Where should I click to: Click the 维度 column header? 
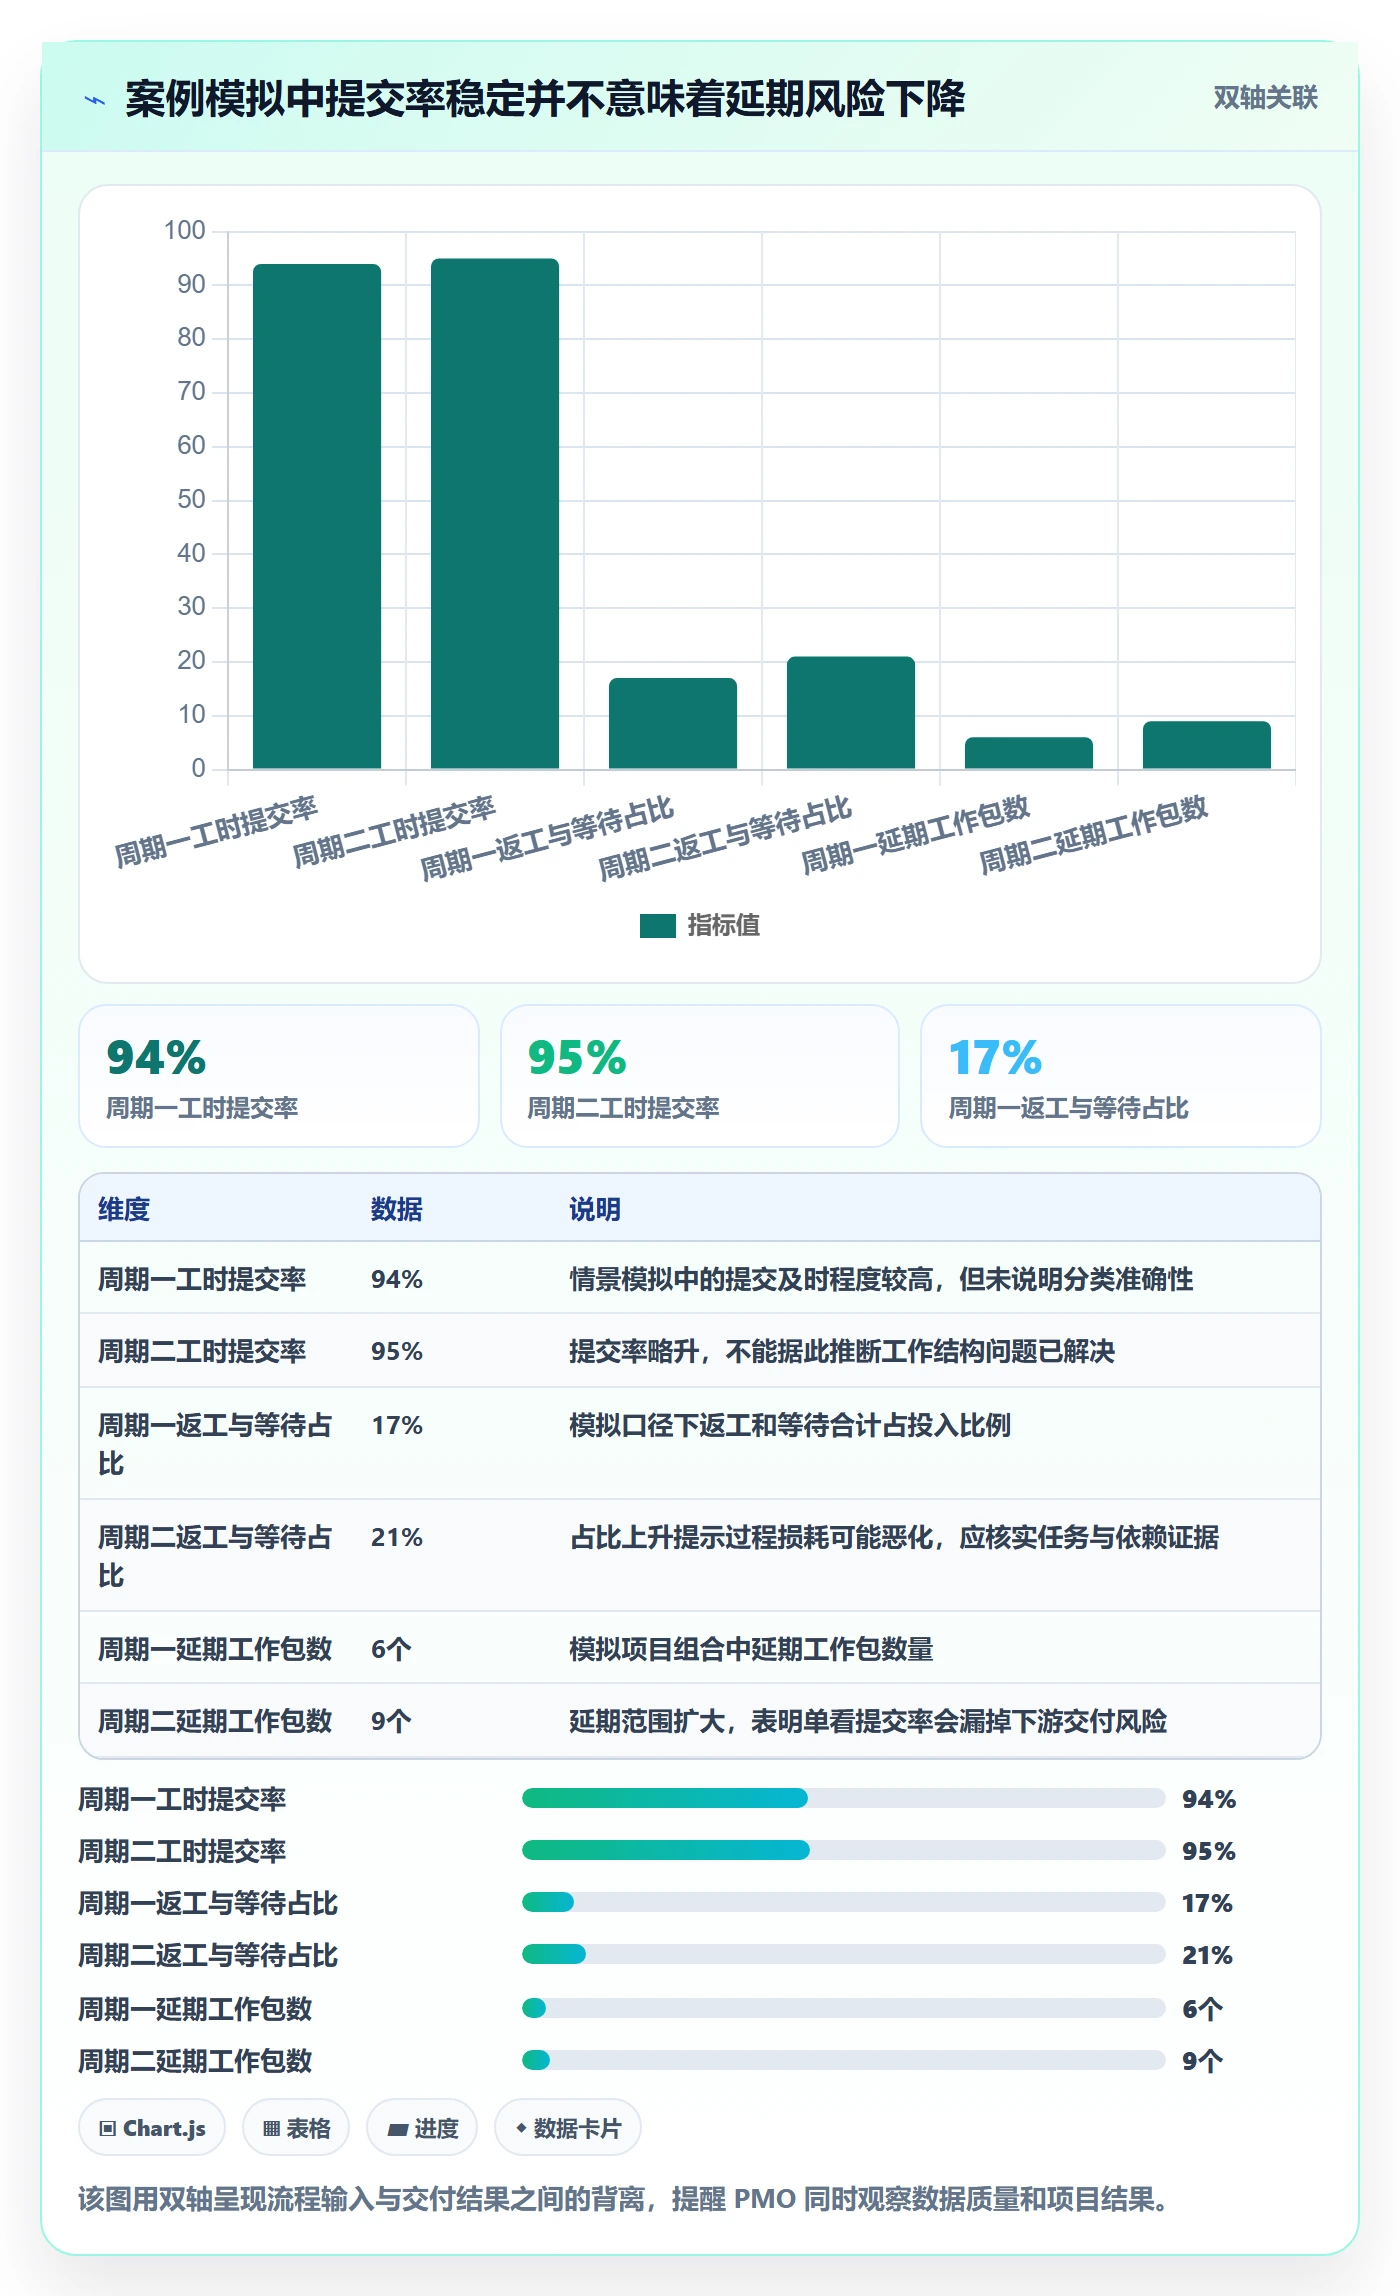(x=124, y=1209)
